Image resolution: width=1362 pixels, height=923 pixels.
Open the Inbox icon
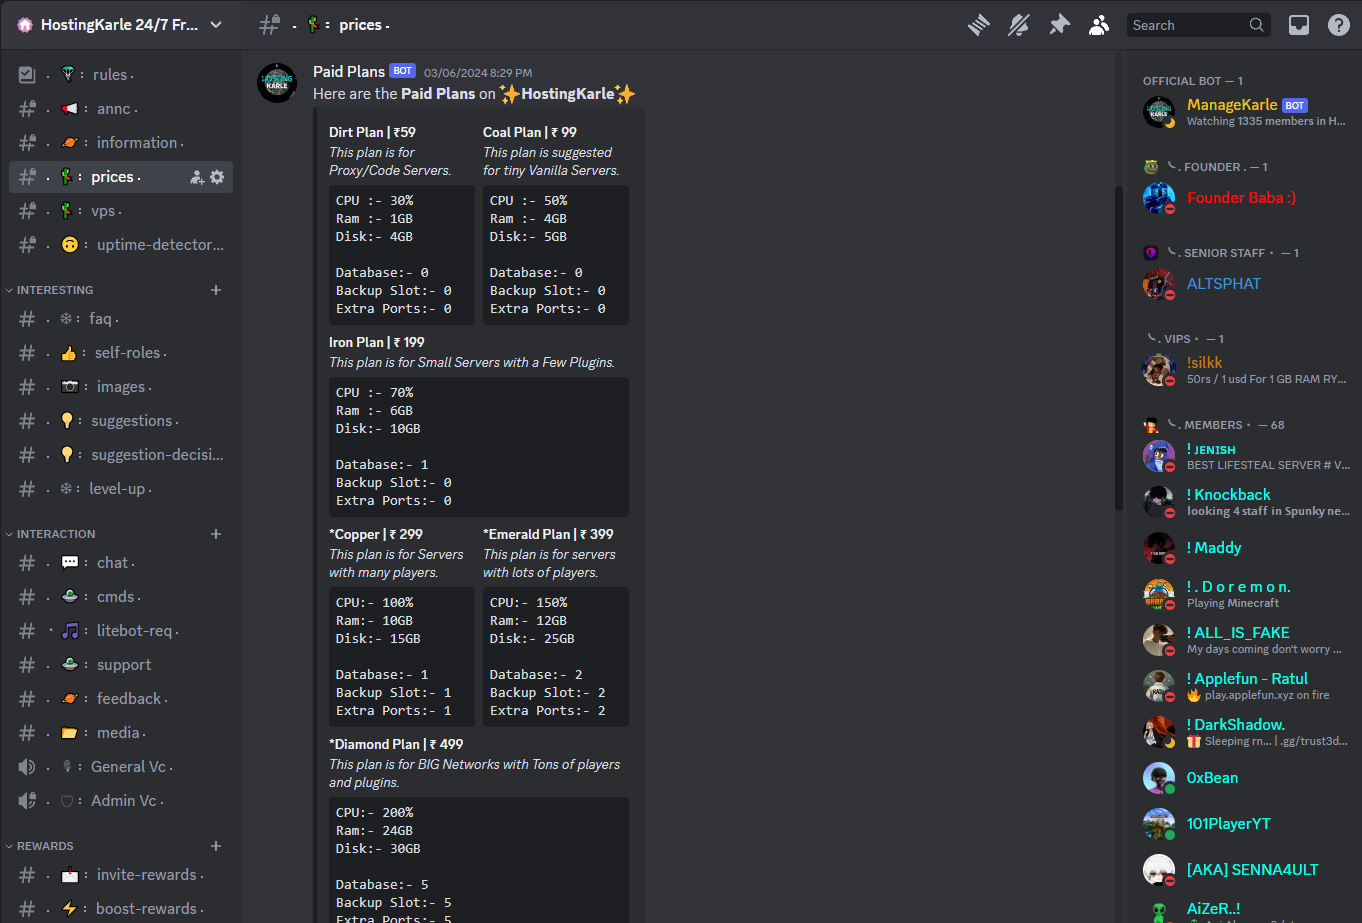click(1298, 25)
